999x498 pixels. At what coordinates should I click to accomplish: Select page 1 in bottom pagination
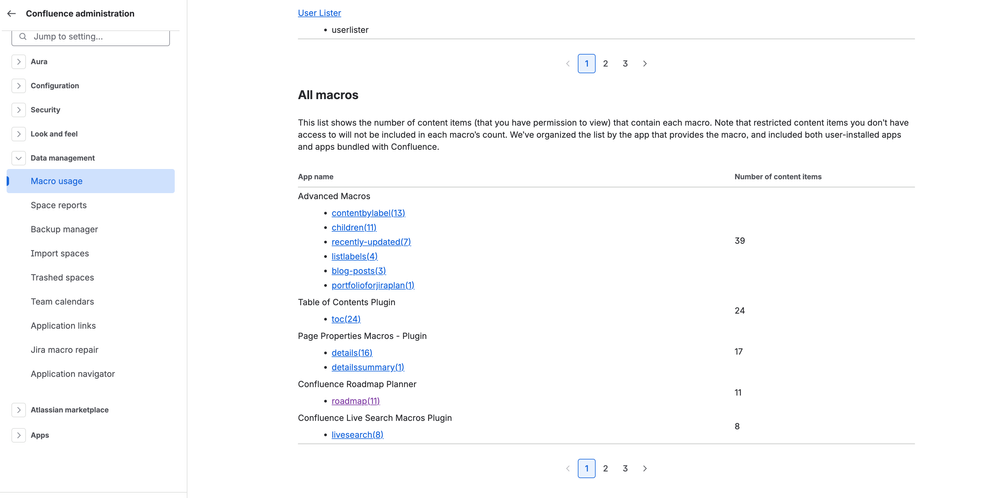(x=587, y=469)
